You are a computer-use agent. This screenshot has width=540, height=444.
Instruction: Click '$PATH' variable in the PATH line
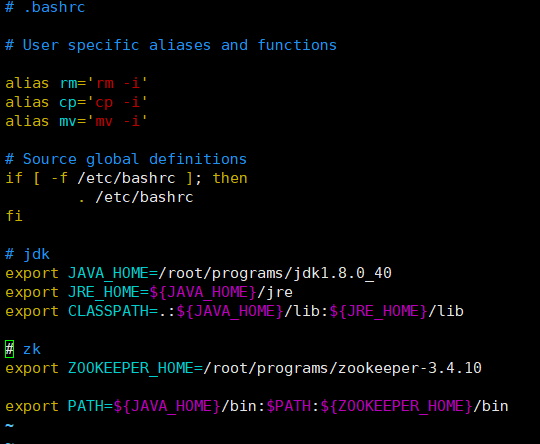289,406
